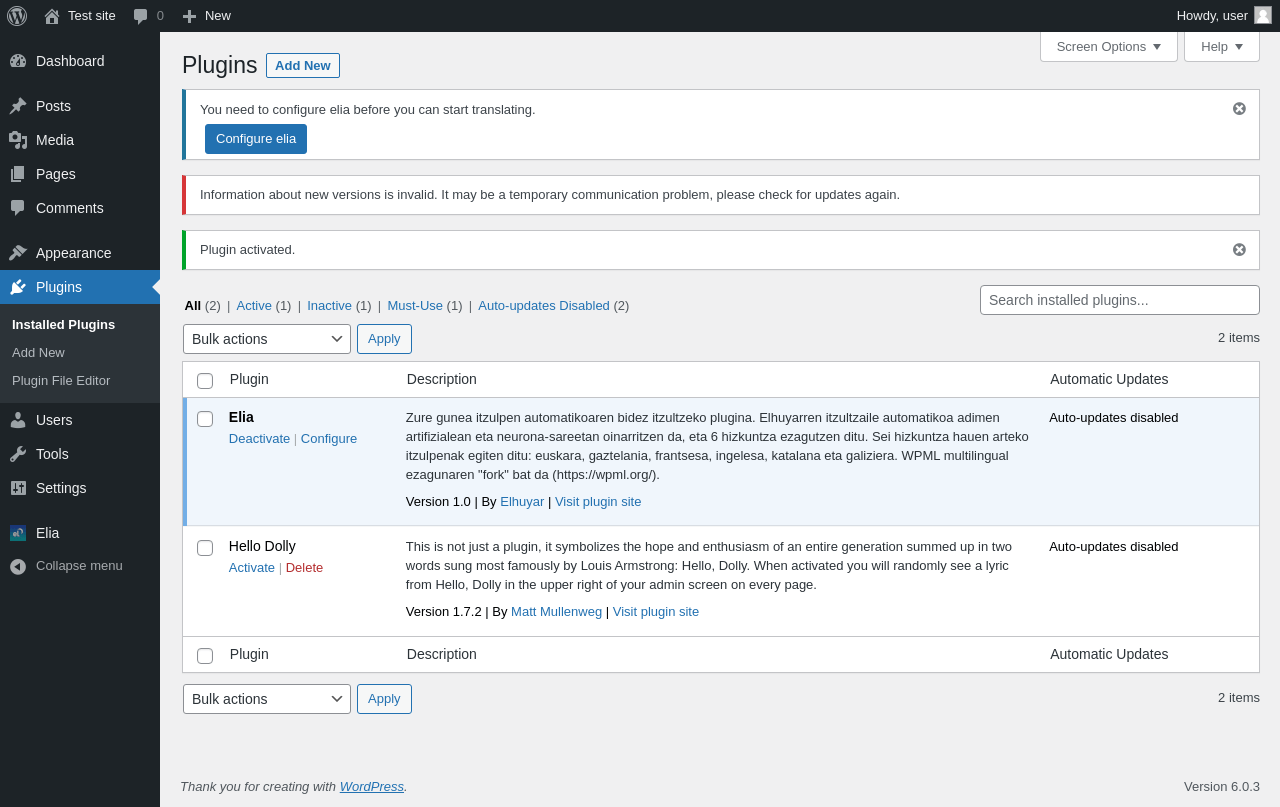Image resolution: width=1280 pixels, height=807 pixels.
Task: Select the Hello Dolly plugin checkbox
Action: tap(205, 548)
